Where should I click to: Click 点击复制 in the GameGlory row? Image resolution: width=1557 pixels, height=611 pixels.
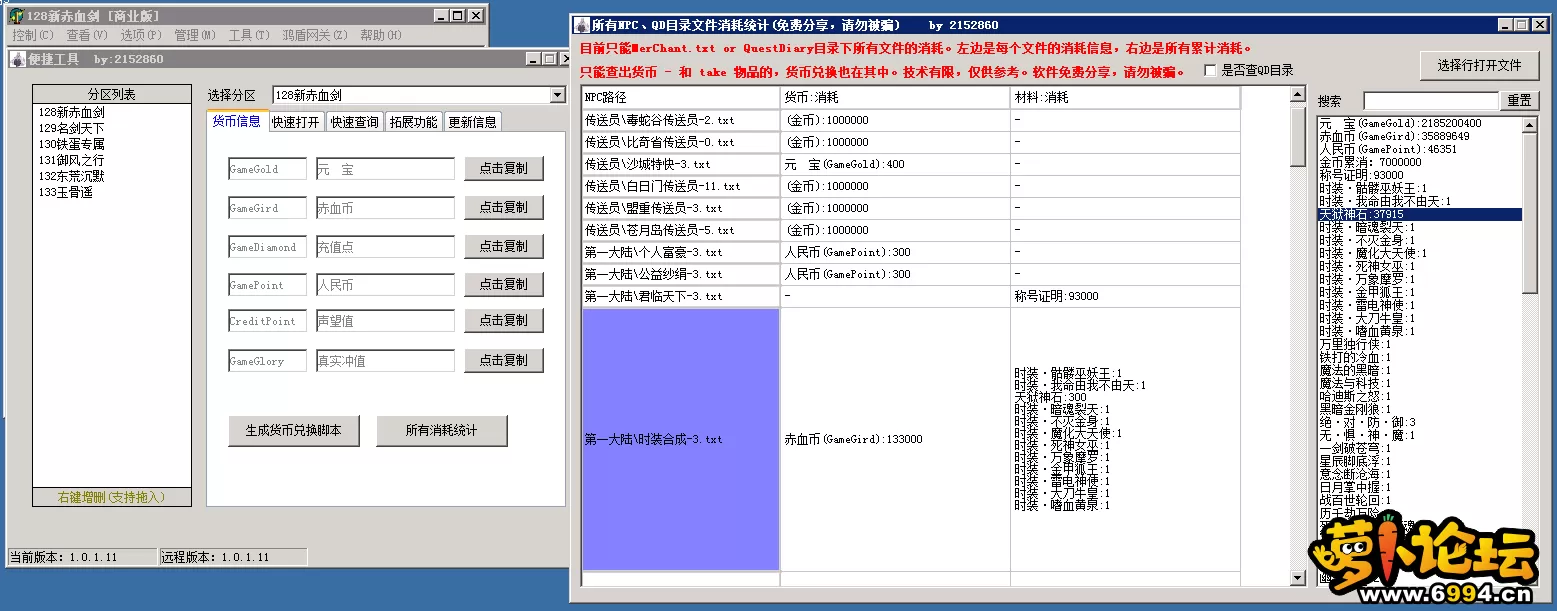point(504,360)
